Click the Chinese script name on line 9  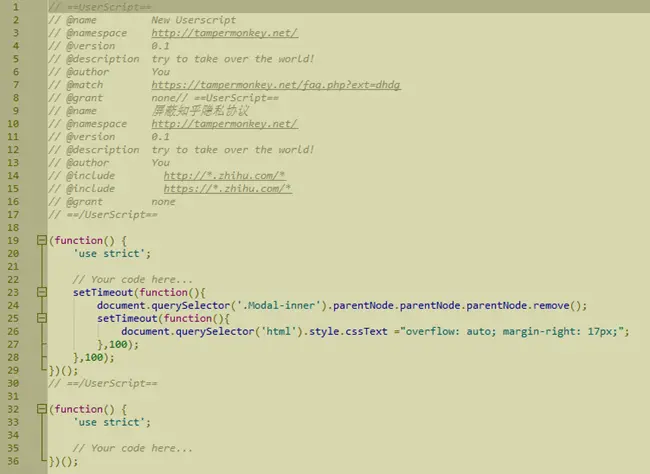coord(200,111)
